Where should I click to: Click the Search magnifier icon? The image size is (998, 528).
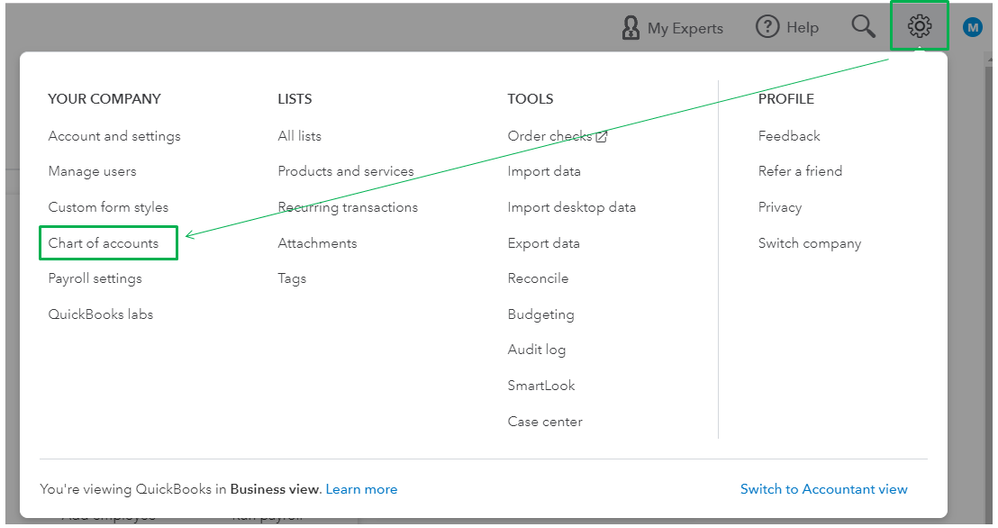pos(863,26)
